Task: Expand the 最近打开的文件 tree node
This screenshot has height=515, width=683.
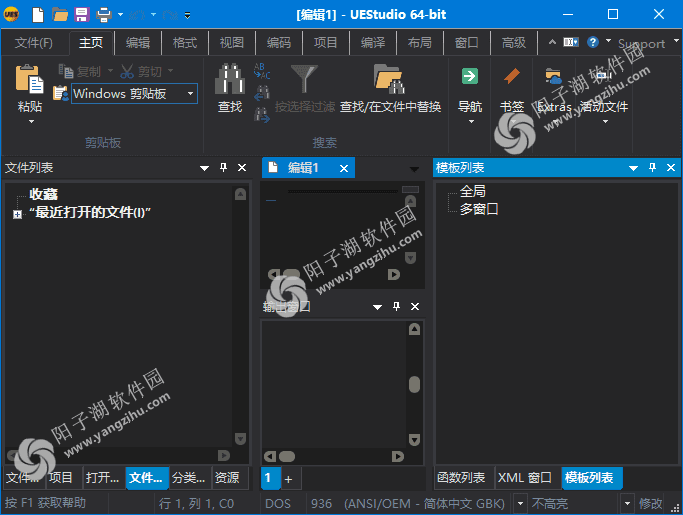Action: 17,214
